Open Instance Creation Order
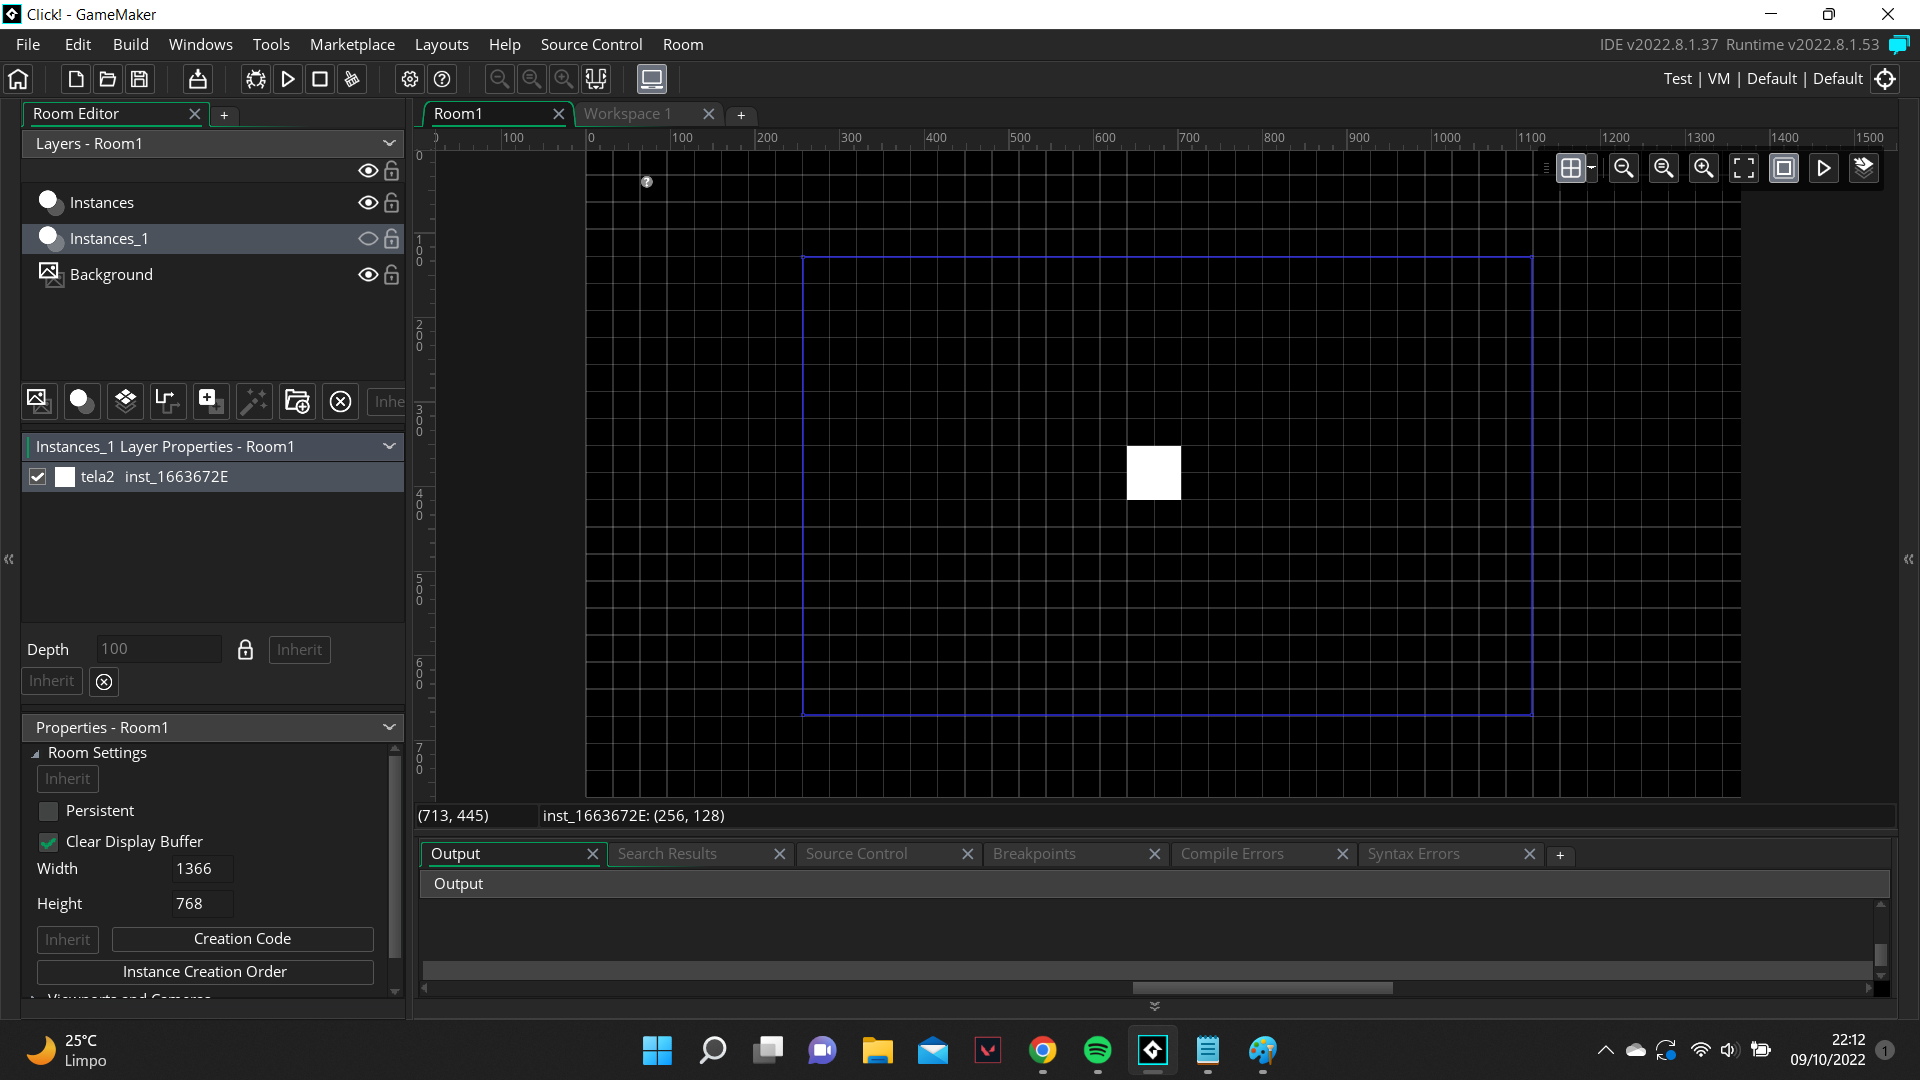 click(x=205, y=972)
